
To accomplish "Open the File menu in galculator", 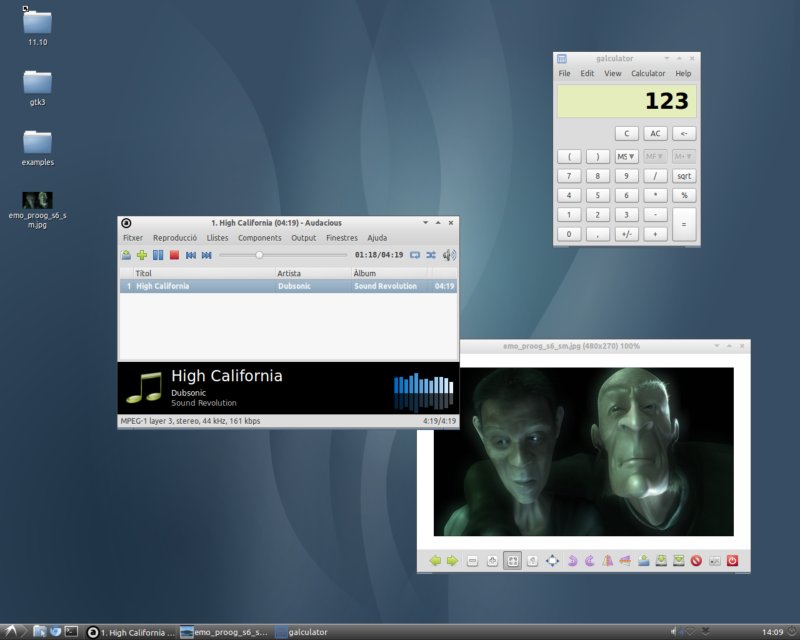I will 564,73.
